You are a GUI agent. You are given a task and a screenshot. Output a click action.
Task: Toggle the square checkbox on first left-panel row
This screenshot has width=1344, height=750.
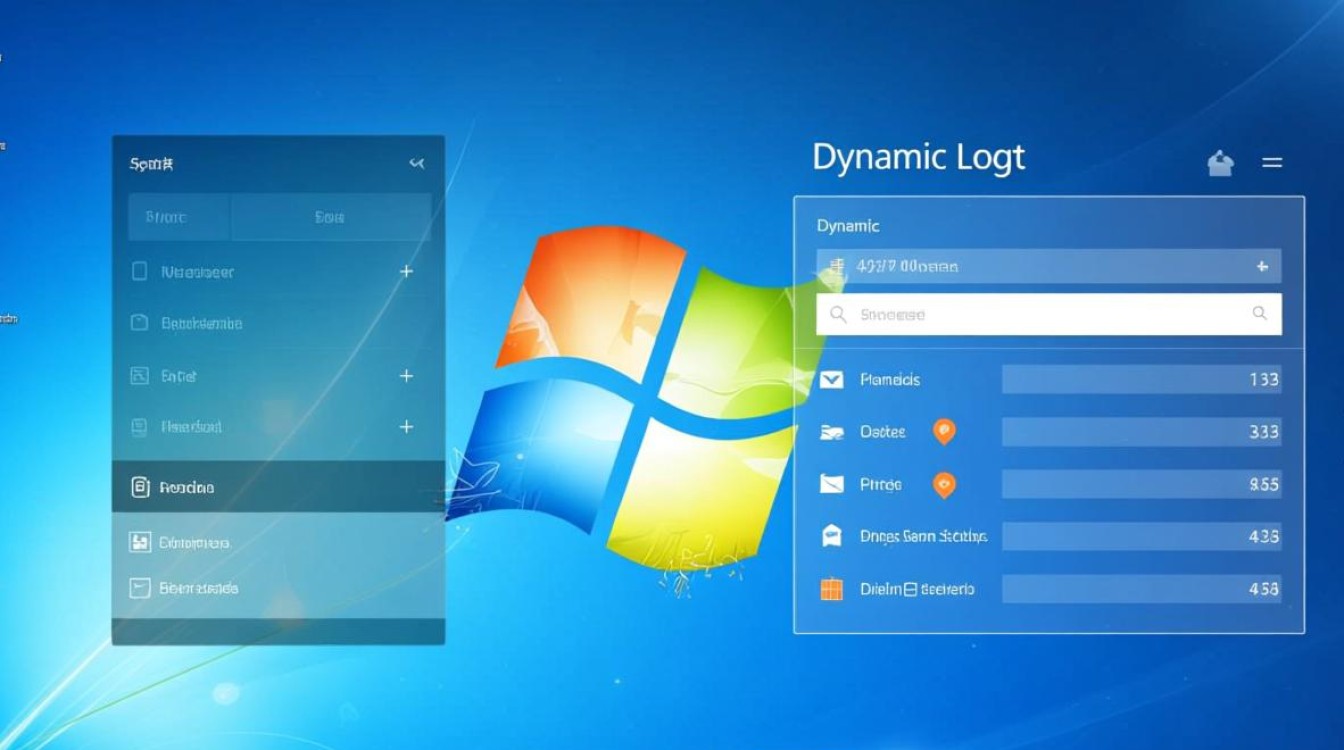click(140, 271)
